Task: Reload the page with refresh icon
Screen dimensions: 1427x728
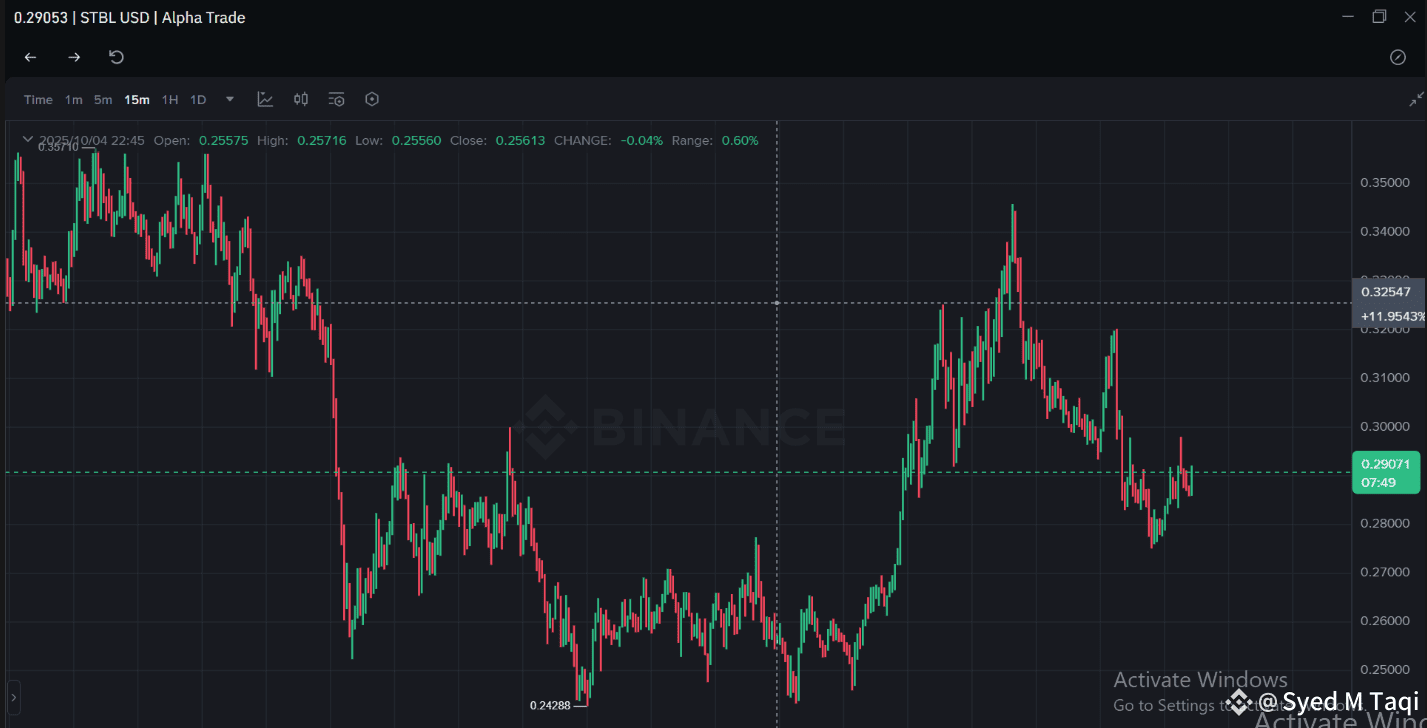Action: [x=116, y=57]
